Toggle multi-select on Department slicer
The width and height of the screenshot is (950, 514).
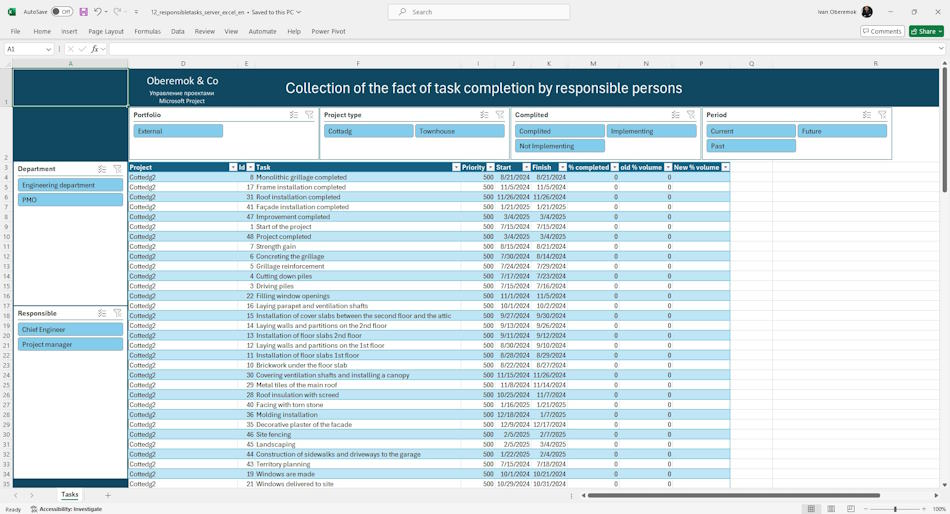coord(102,169)
